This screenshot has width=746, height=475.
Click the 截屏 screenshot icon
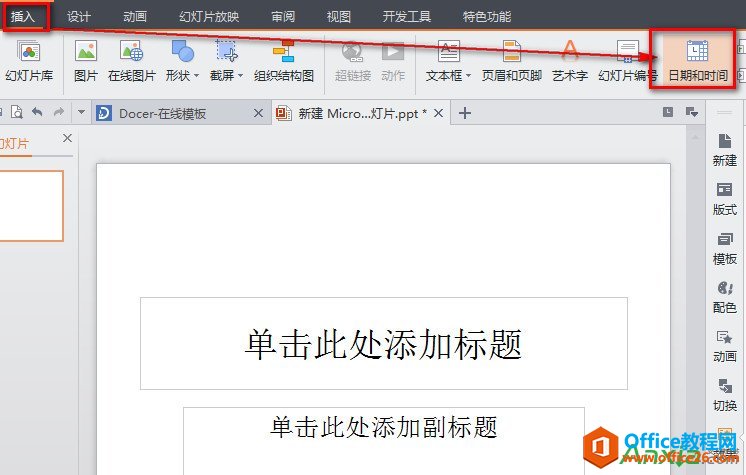pos(226,51)
